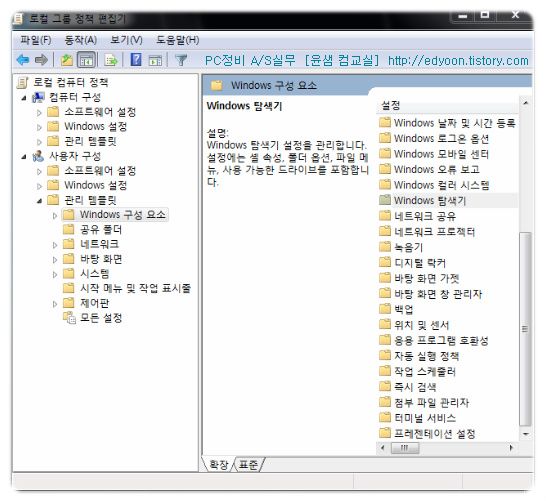Screen dimensions: 546x503
Task: Click the up one level folder icon
Action: (x=67, y=60)
